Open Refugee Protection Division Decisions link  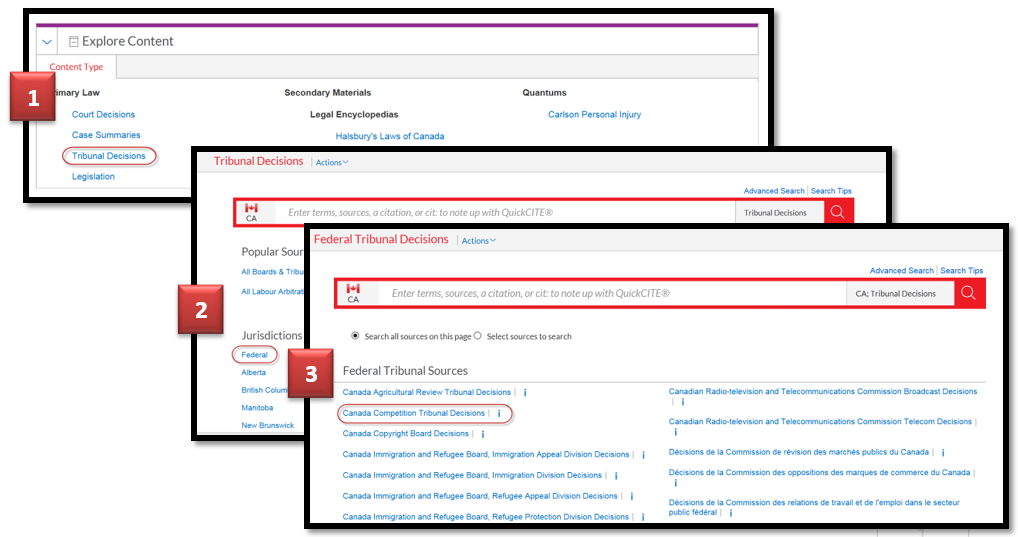(x=486, y=517)
